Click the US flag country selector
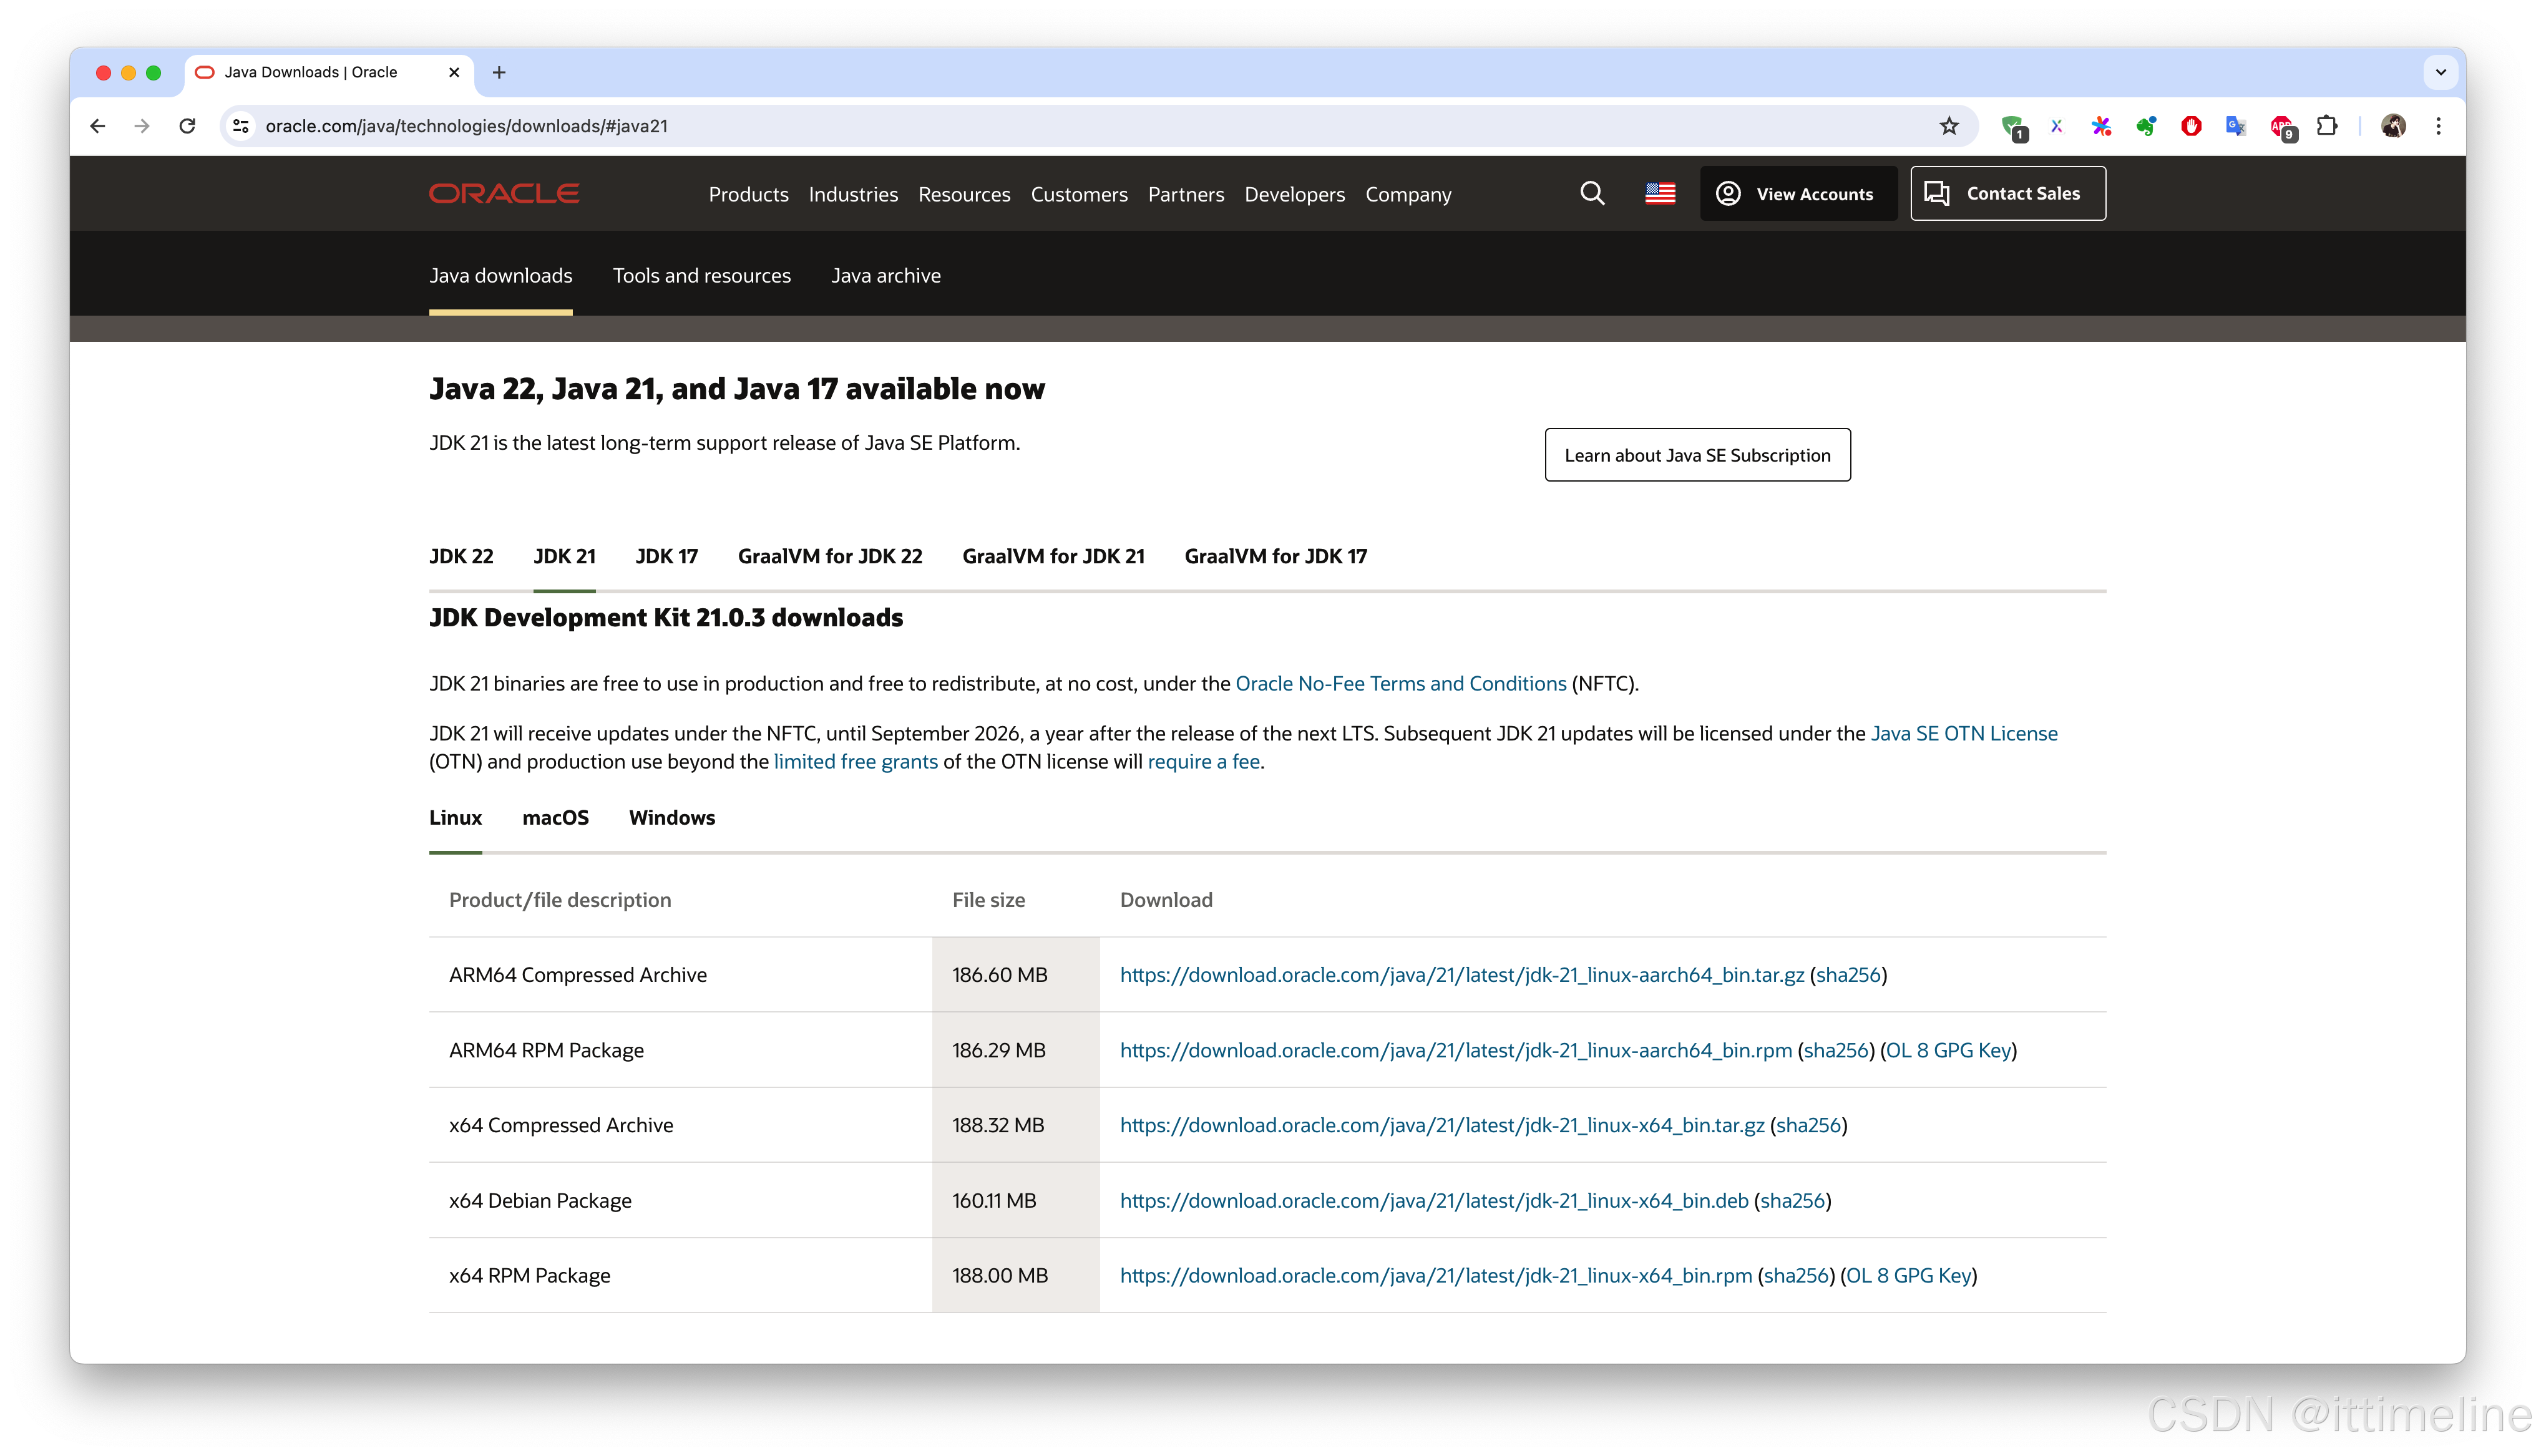 (x=1660, y=193)
